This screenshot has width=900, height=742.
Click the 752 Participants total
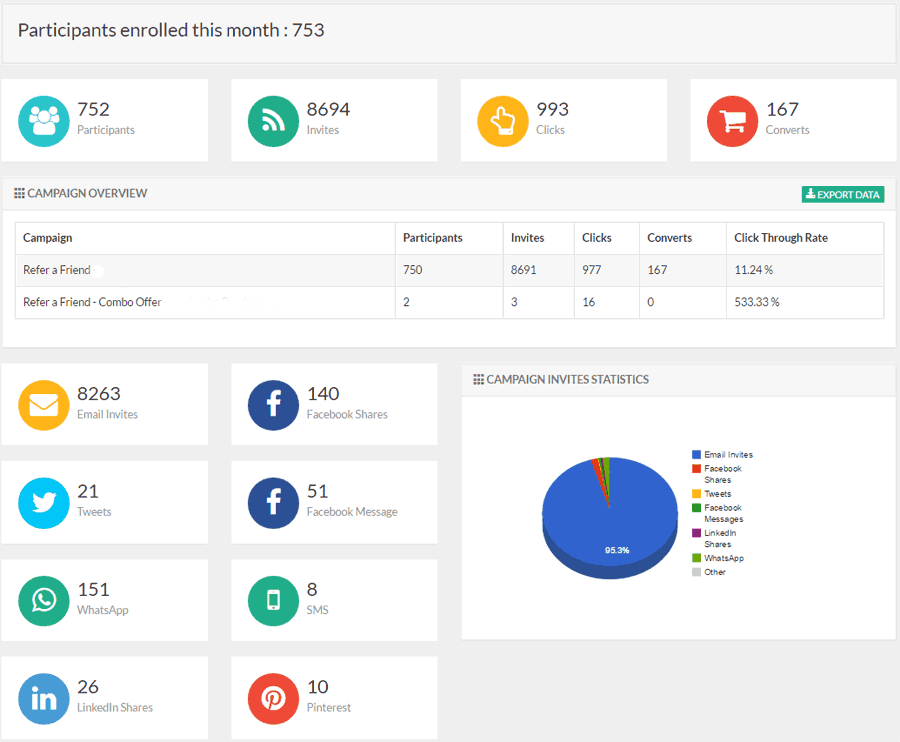point(93,109)
